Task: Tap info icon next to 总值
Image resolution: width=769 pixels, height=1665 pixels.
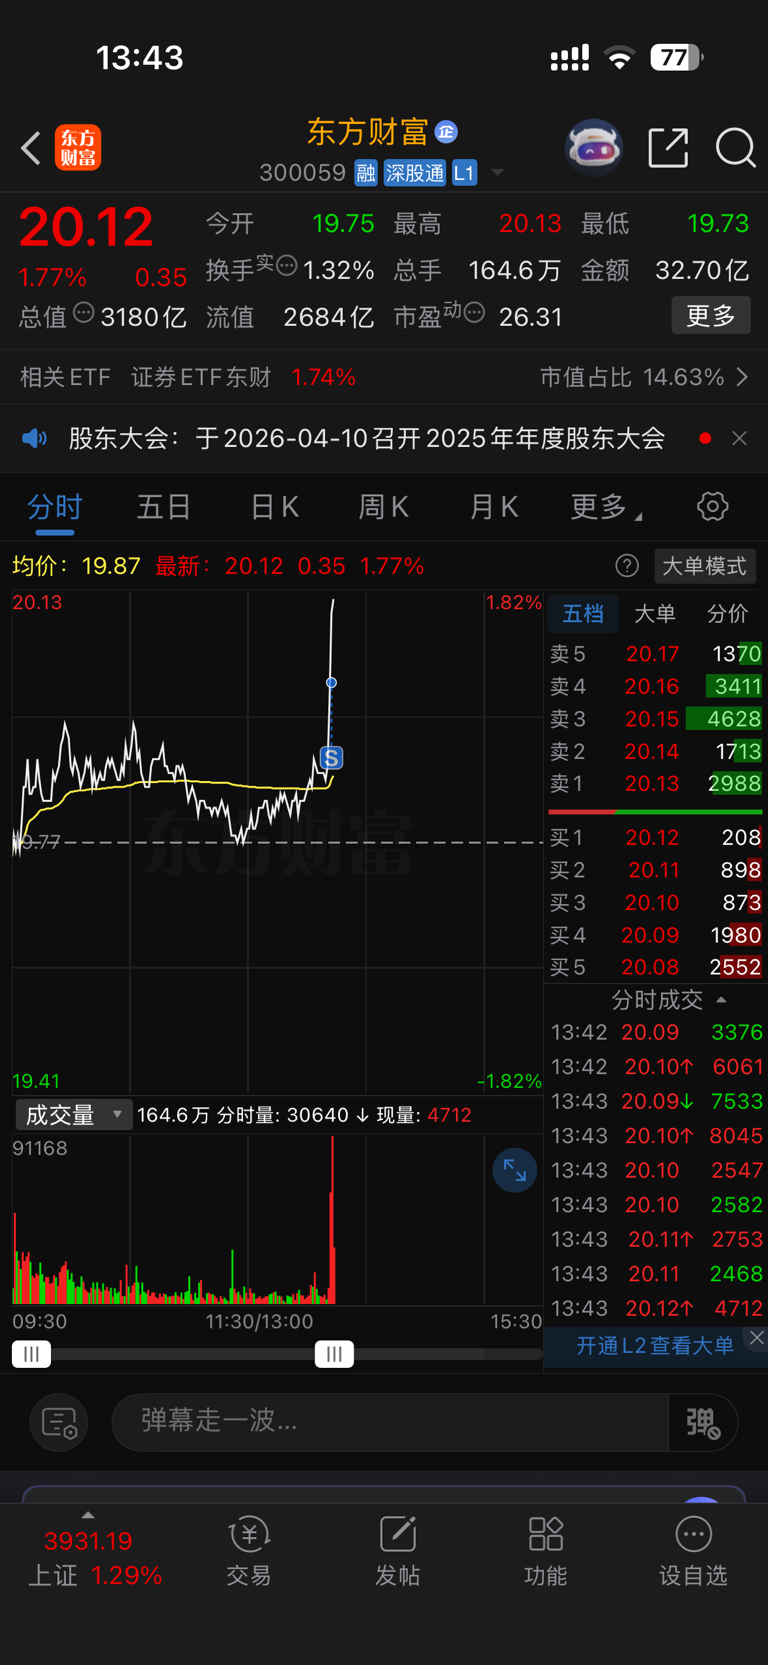Action: click(x=84, y=313)
